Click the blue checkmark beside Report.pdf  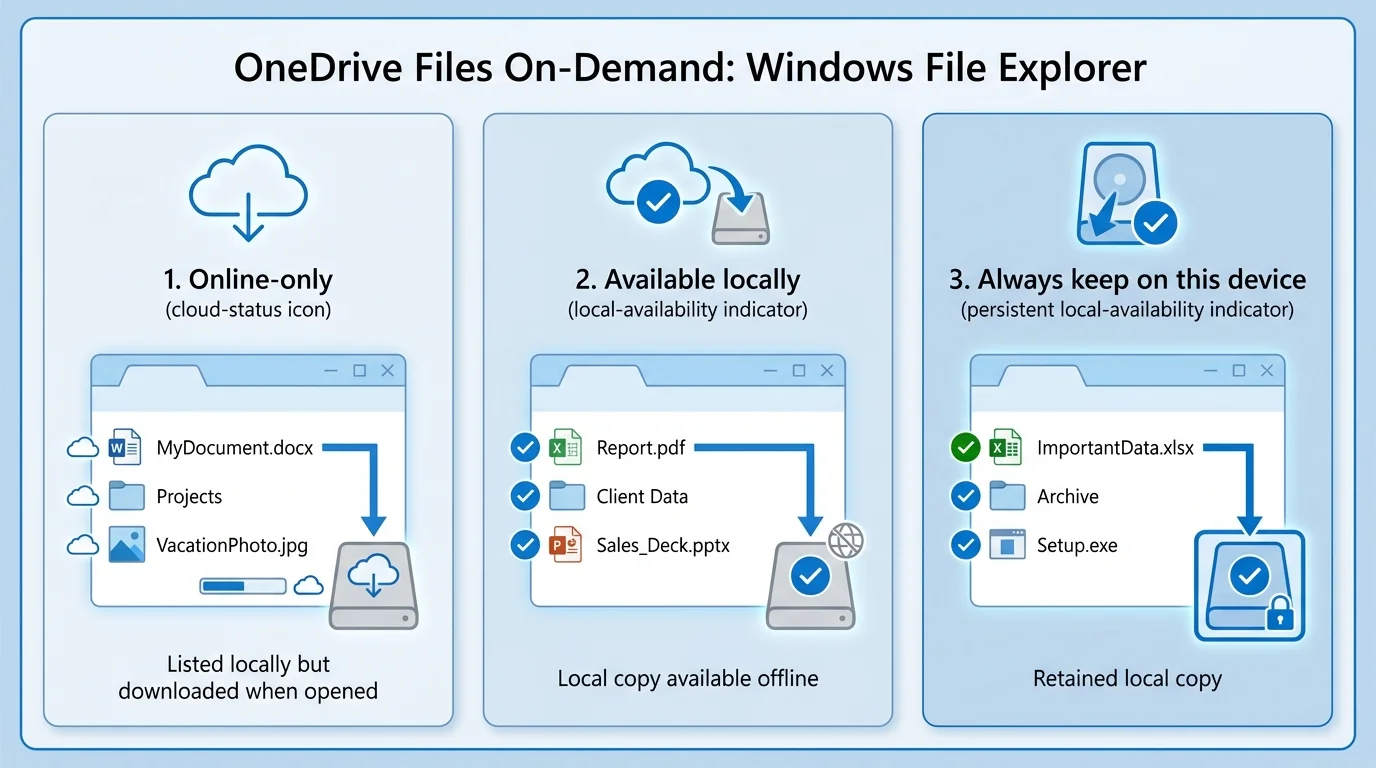(525, 447)
